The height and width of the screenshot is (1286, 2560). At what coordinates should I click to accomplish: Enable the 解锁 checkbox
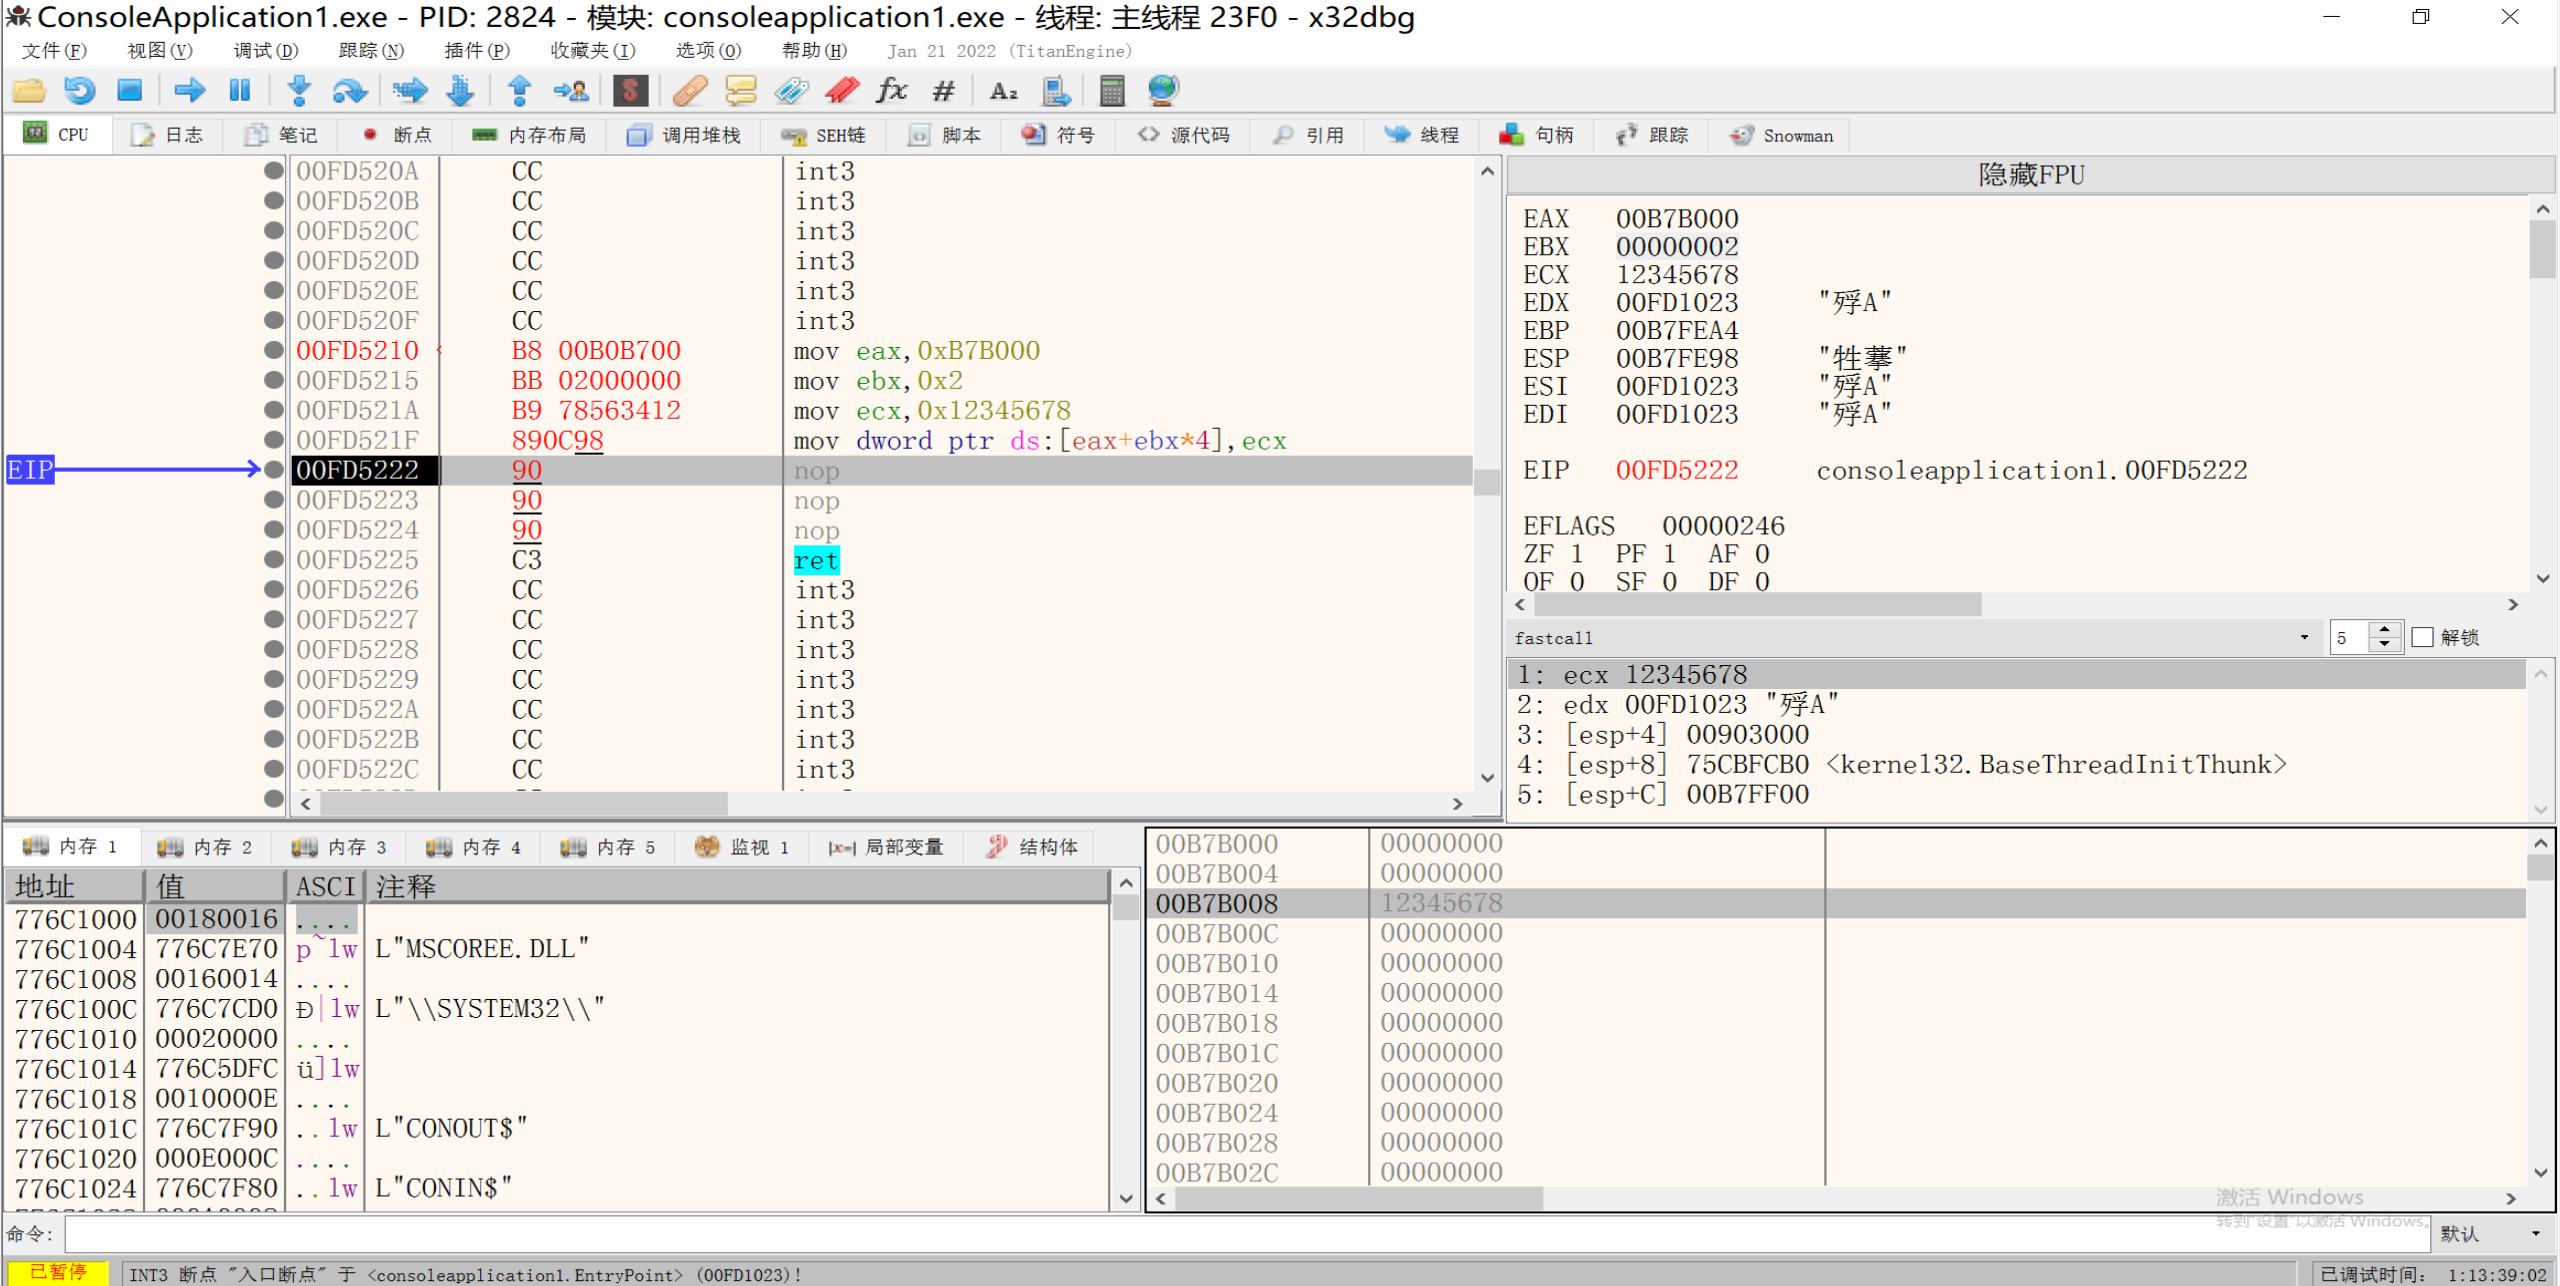pos(2422,637)
